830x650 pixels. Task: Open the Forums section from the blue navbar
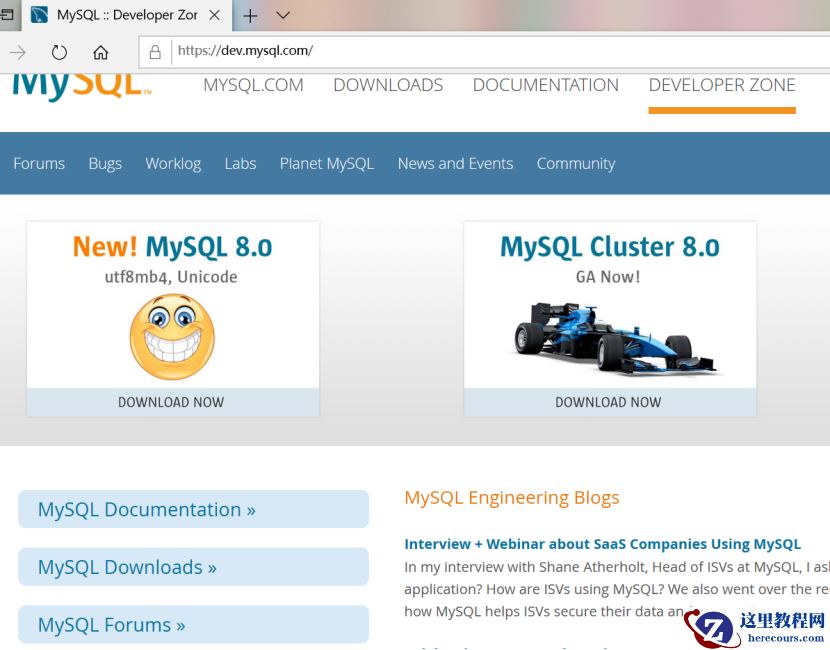[x=39, y=163]
